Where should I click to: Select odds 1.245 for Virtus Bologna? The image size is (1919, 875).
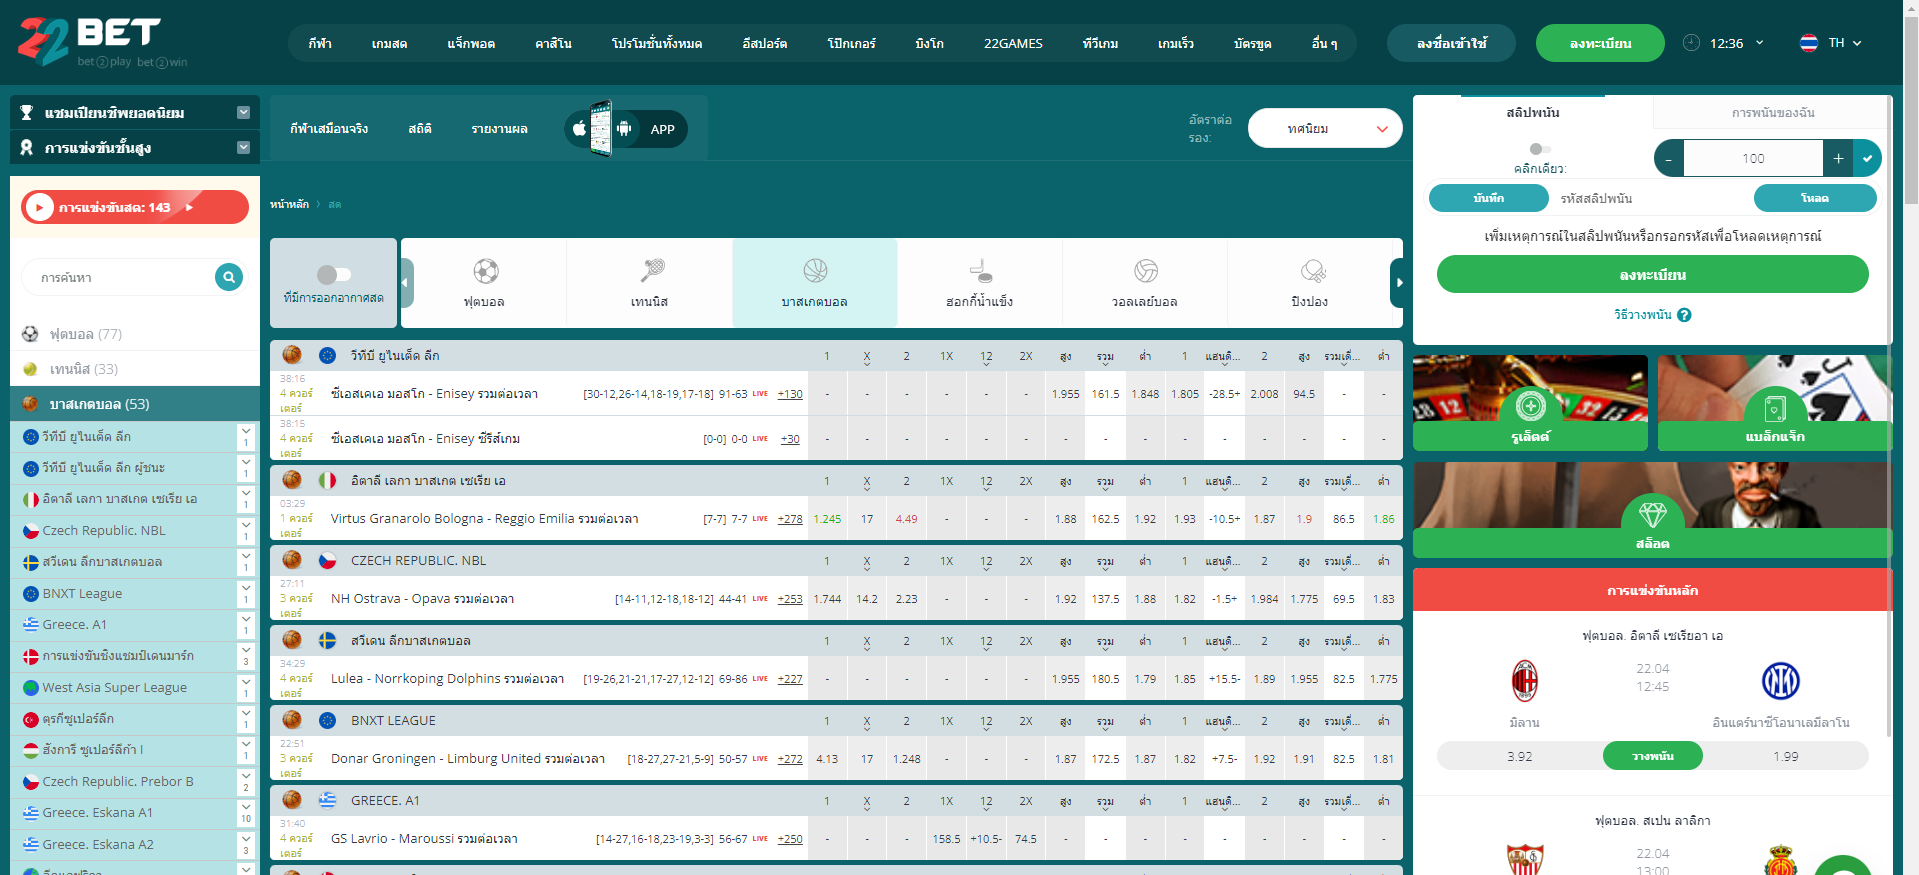point(827,519)
